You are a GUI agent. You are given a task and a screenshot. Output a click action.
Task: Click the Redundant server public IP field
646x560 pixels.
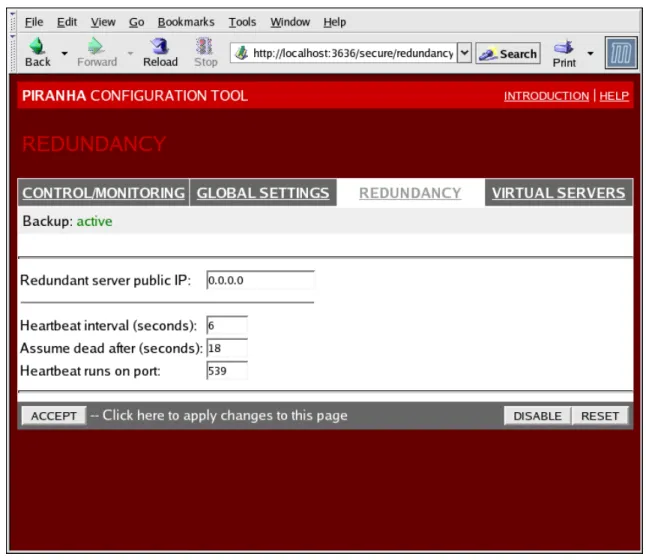click(x=260, y=280)
